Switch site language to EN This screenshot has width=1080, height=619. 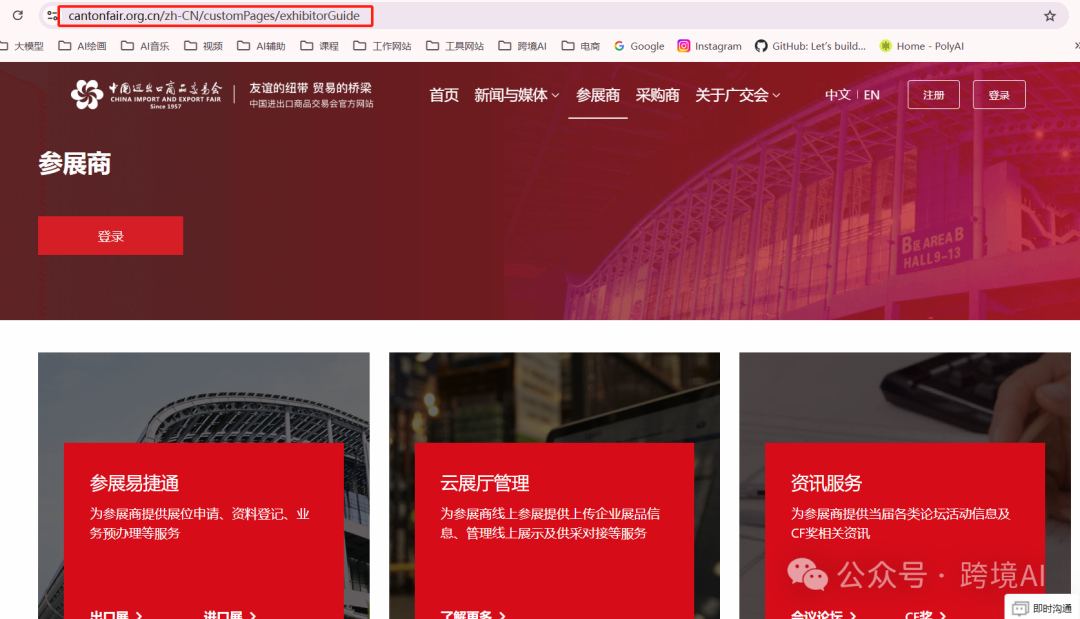click(871, 95)
